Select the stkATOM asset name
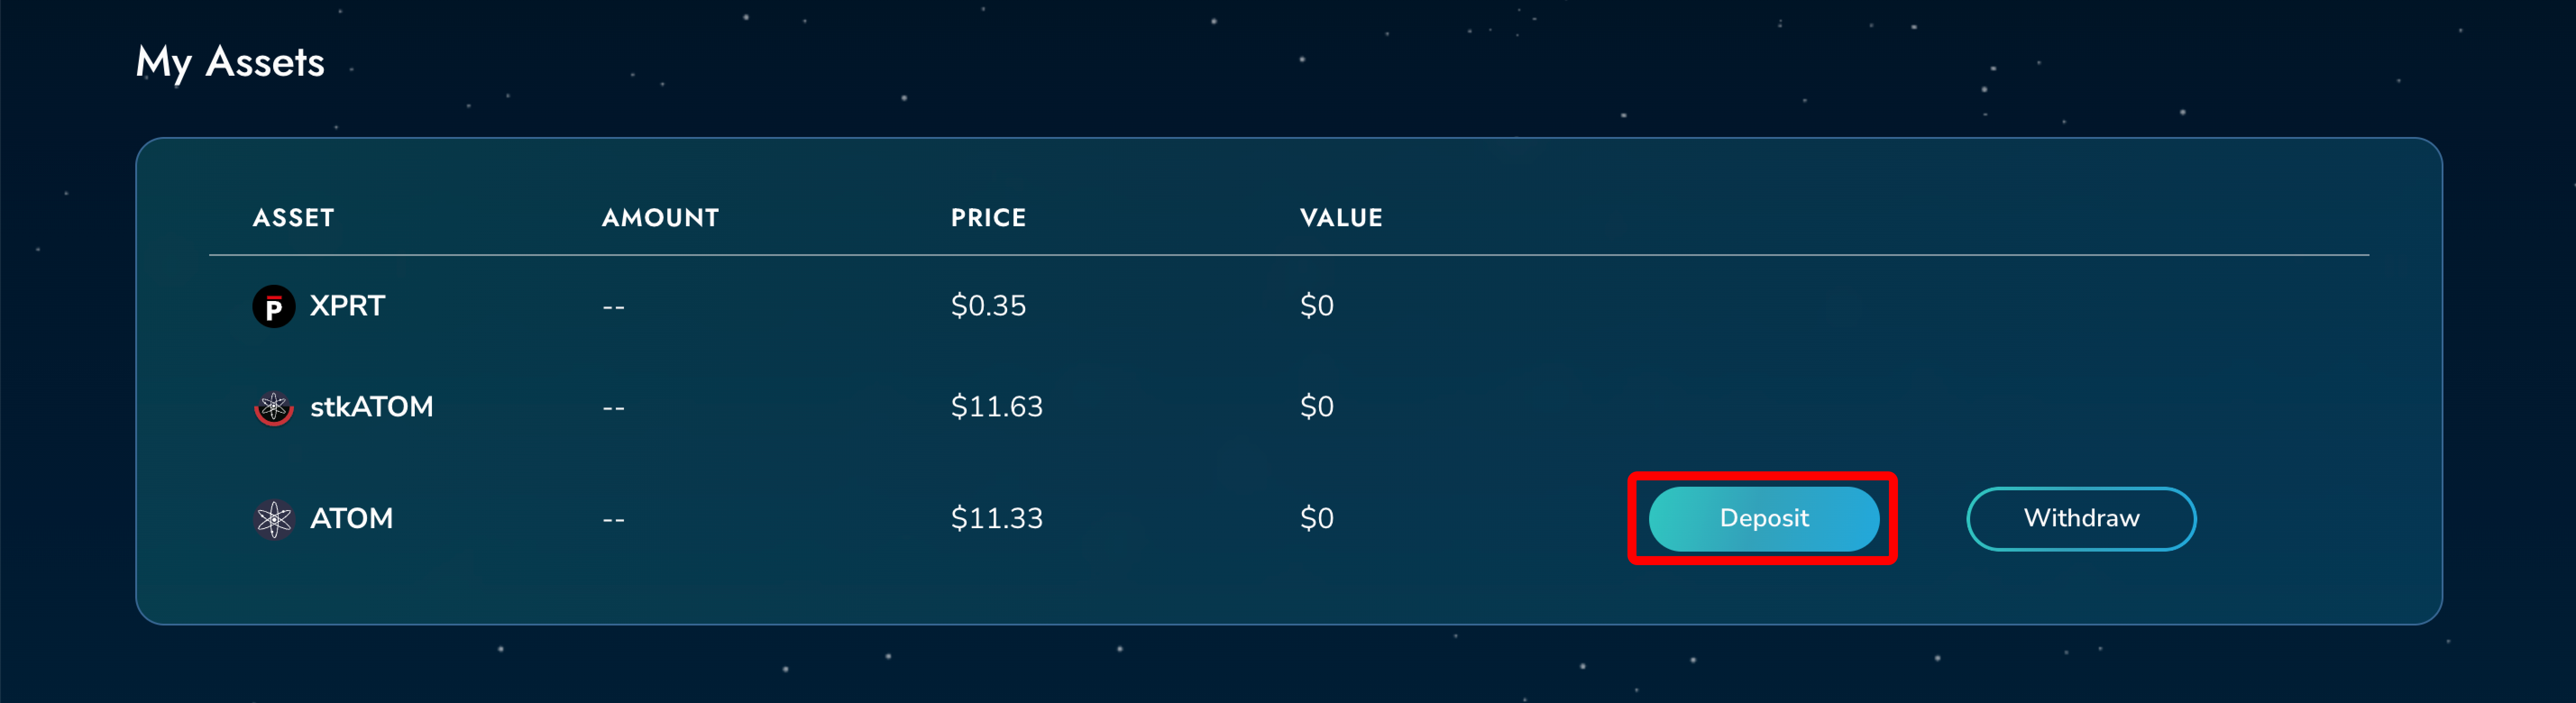 [x=371, y=407]
